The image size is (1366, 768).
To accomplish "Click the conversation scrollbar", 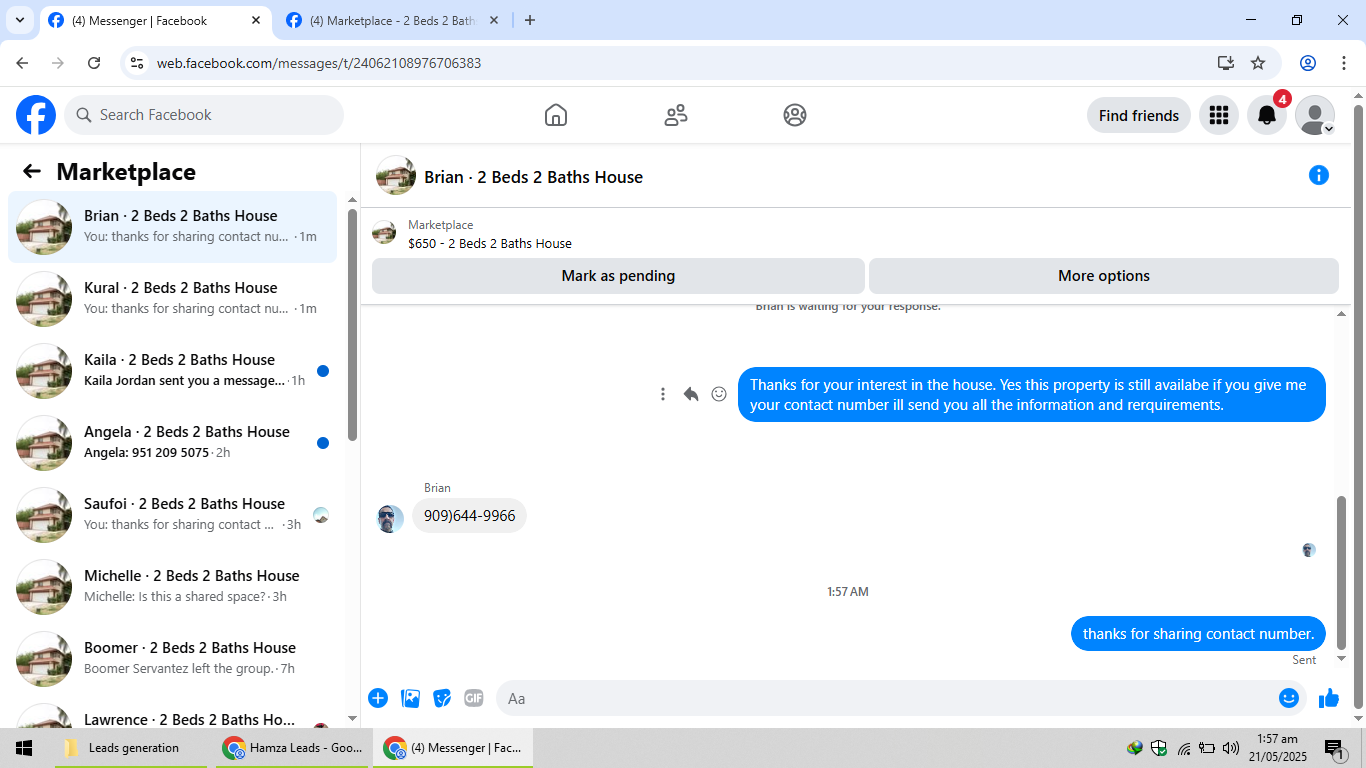I will (x=1342, y=572).
